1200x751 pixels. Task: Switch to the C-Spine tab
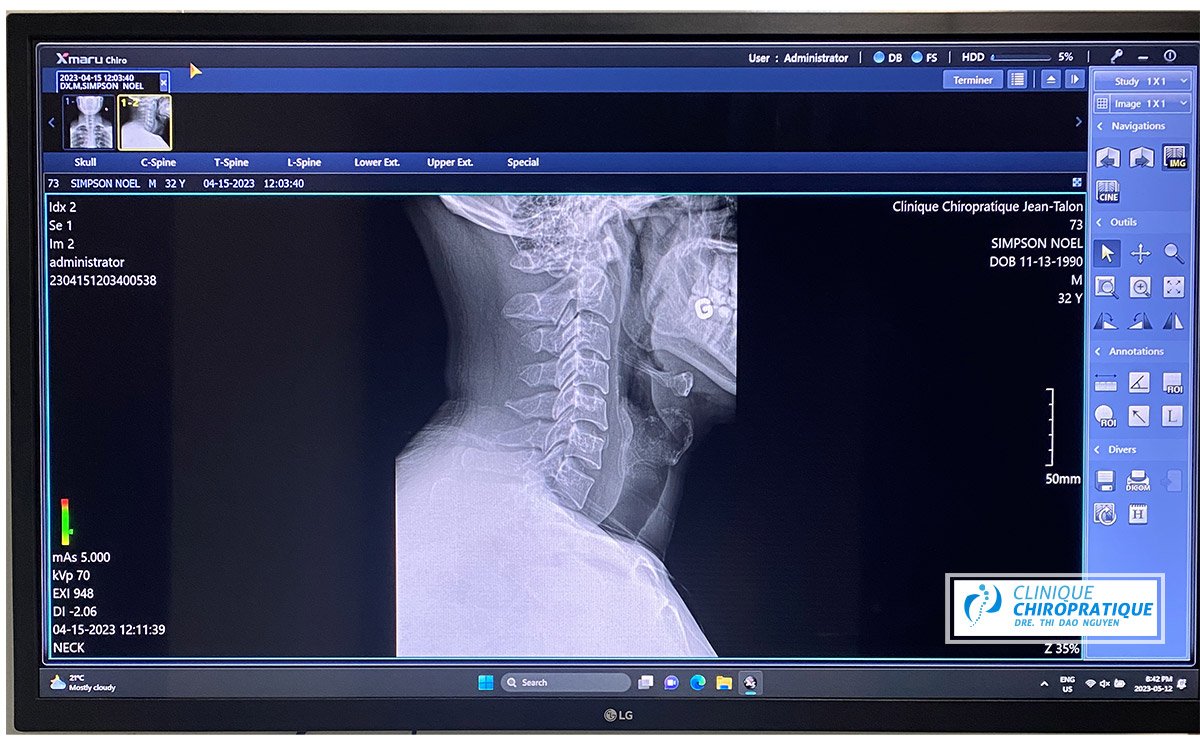click(x=158, y=162)
